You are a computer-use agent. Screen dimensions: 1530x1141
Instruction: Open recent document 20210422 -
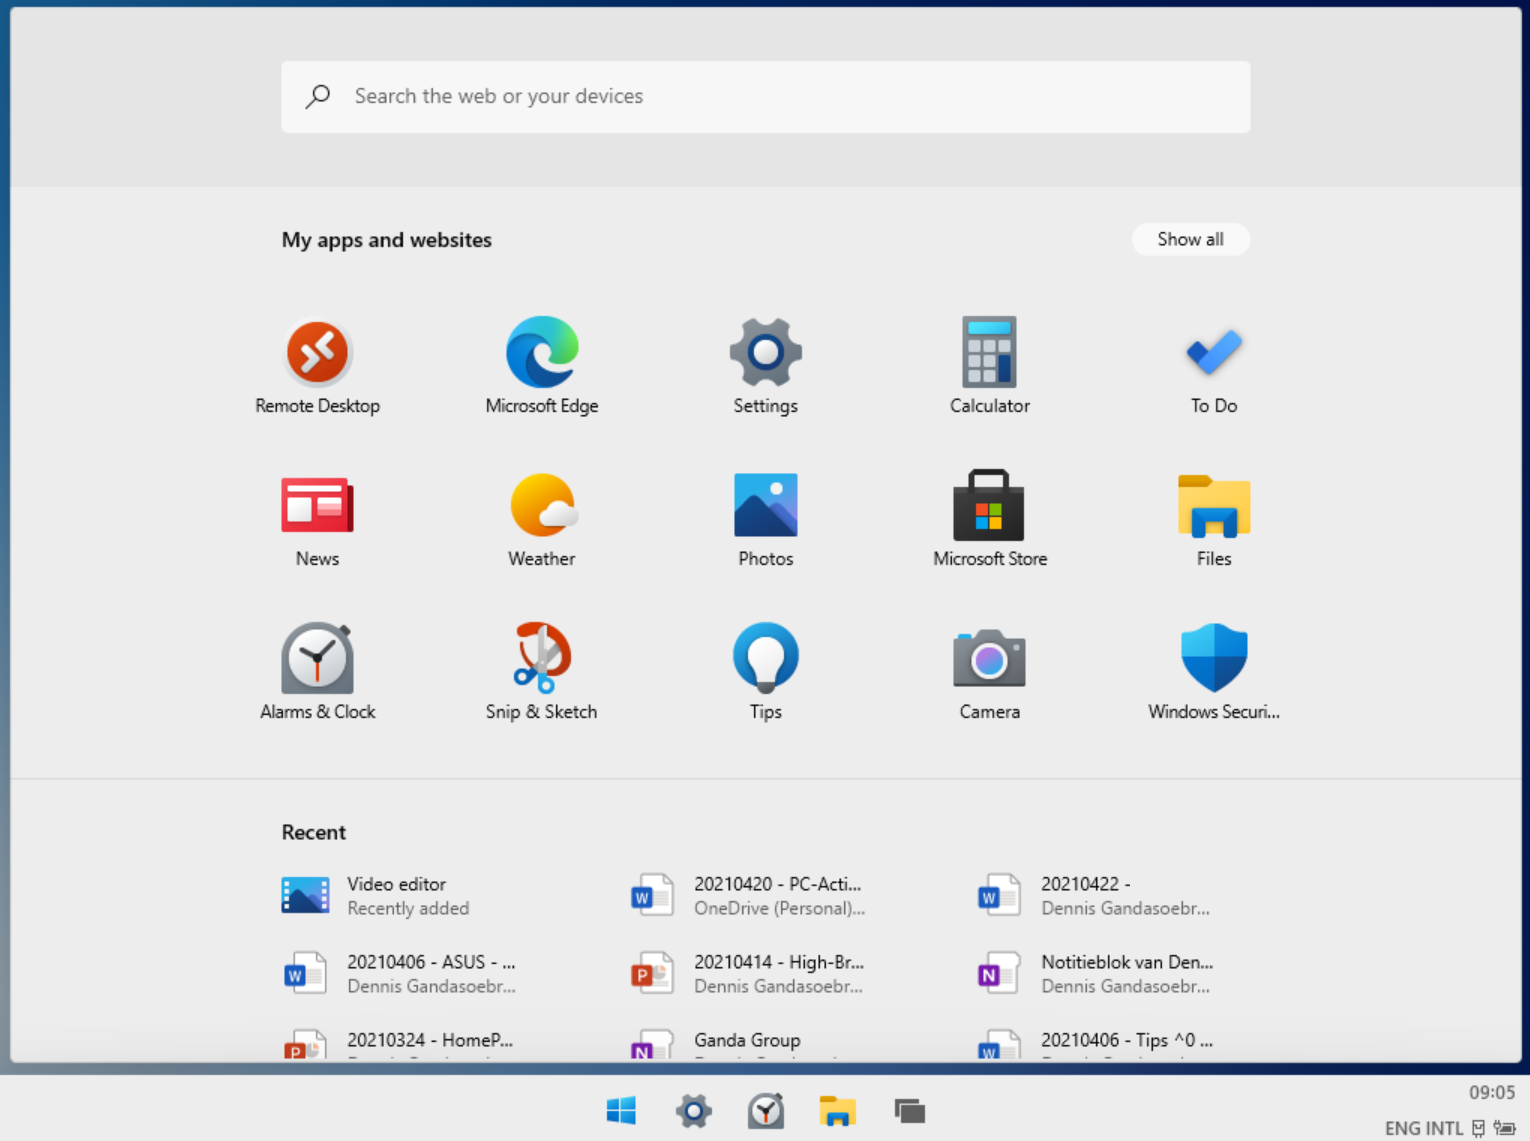point(1095,896)
